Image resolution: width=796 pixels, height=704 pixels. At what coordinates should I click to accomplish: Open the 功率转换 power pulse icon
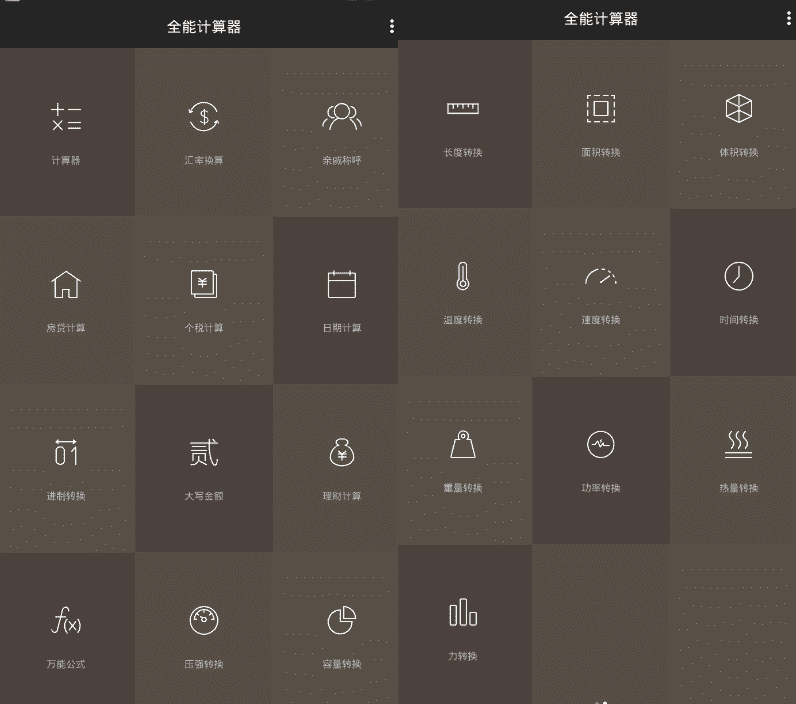(x=601, y=444)
